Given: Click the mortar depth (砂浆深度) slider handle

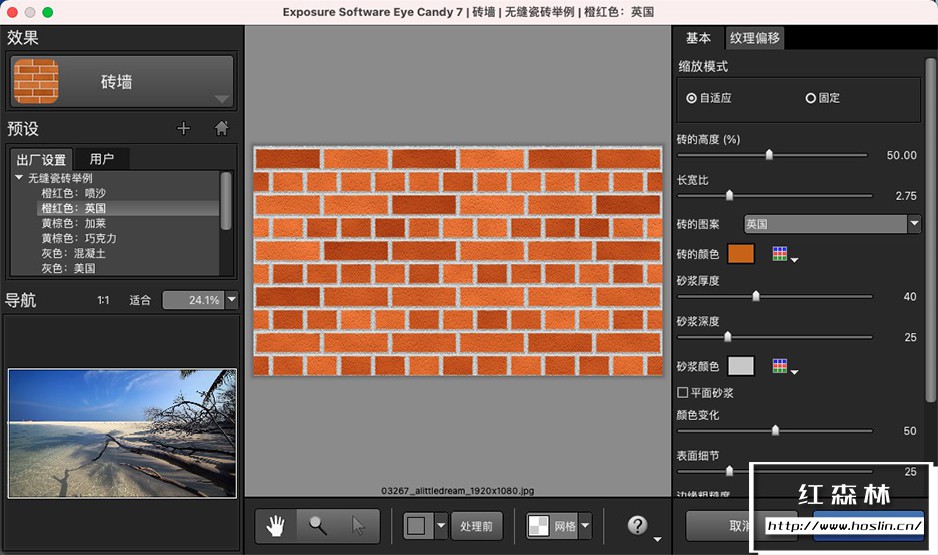Looking at the screenshot, I should click(727, 337).
